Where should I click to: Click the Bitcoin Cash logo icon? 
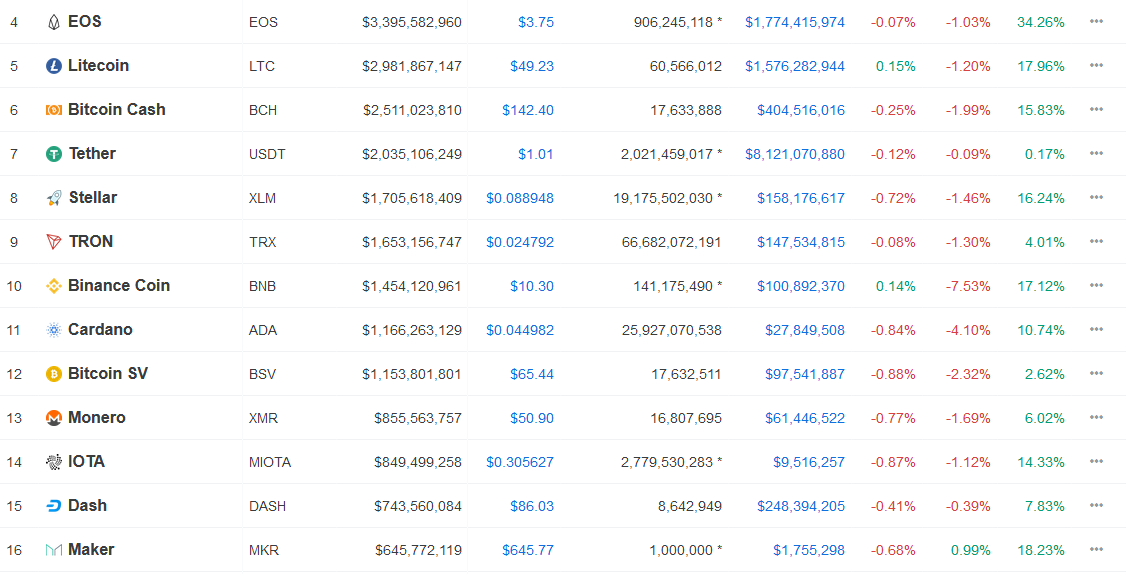click(x=54, y=110)
